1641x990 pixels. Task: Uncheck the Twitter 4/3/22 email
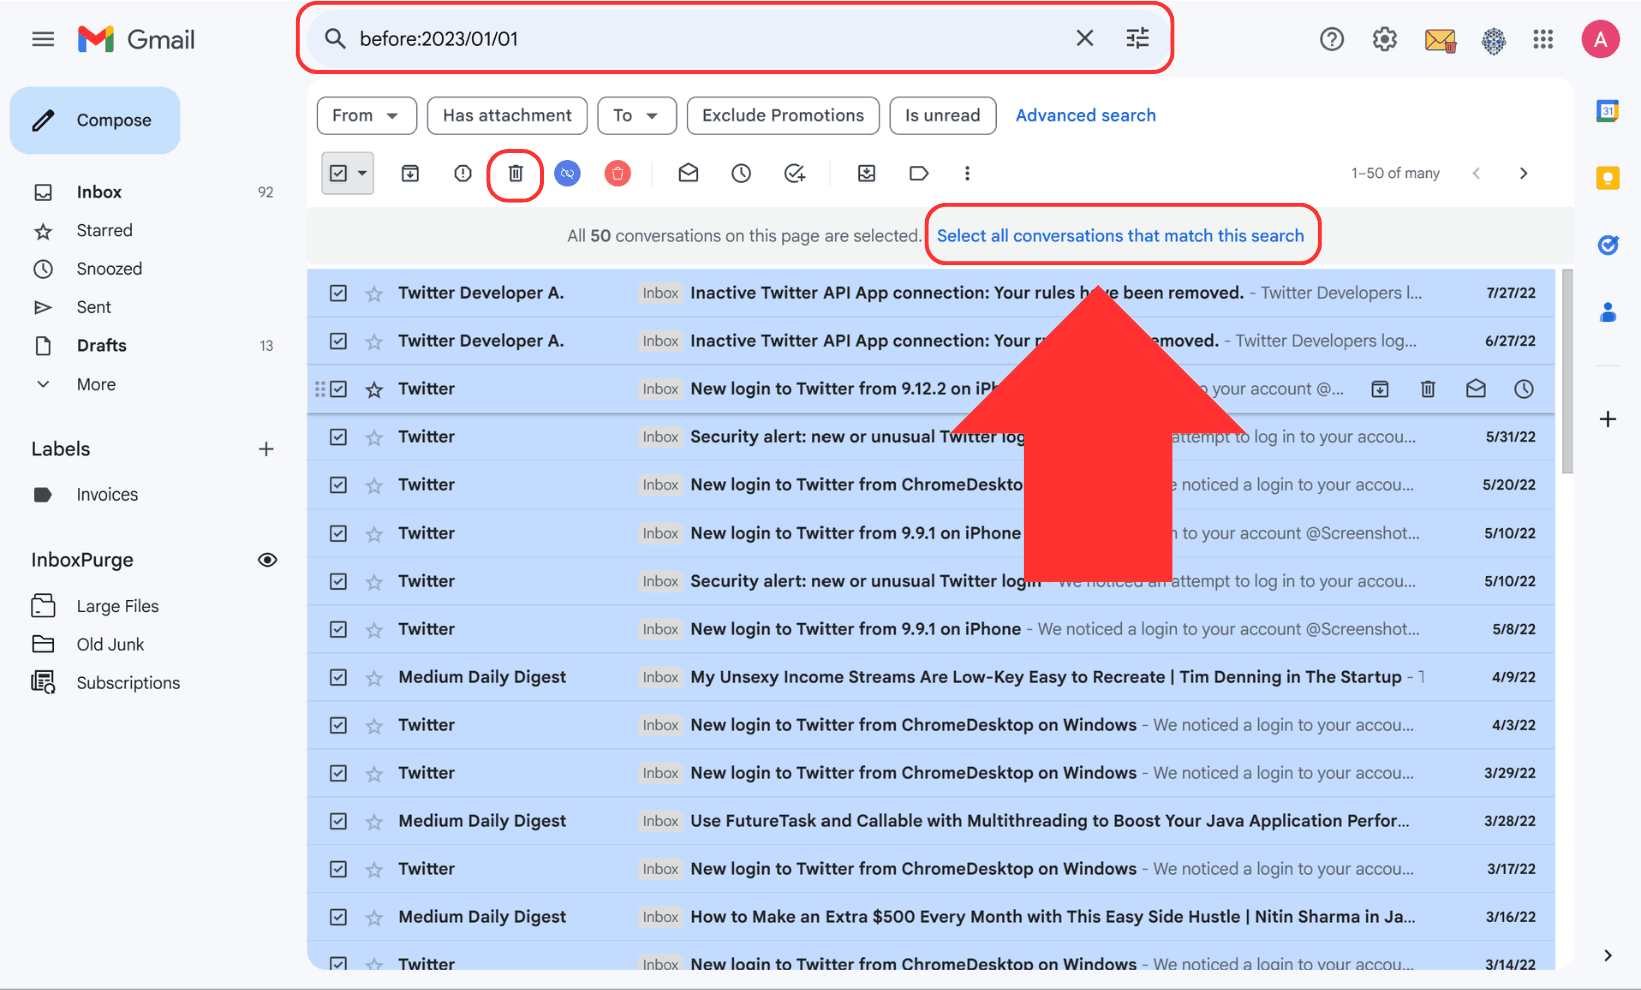tap(338, 725)
